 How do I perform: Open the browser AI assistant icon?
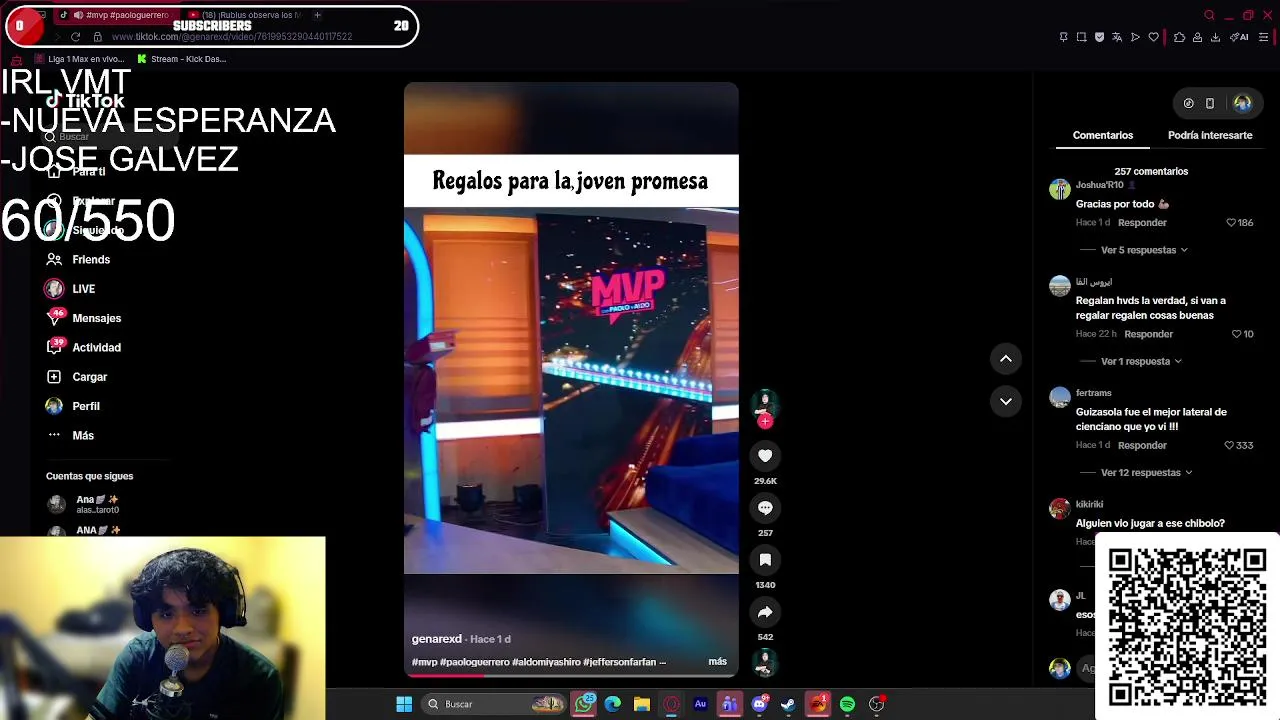click(x=1240, y=37)
